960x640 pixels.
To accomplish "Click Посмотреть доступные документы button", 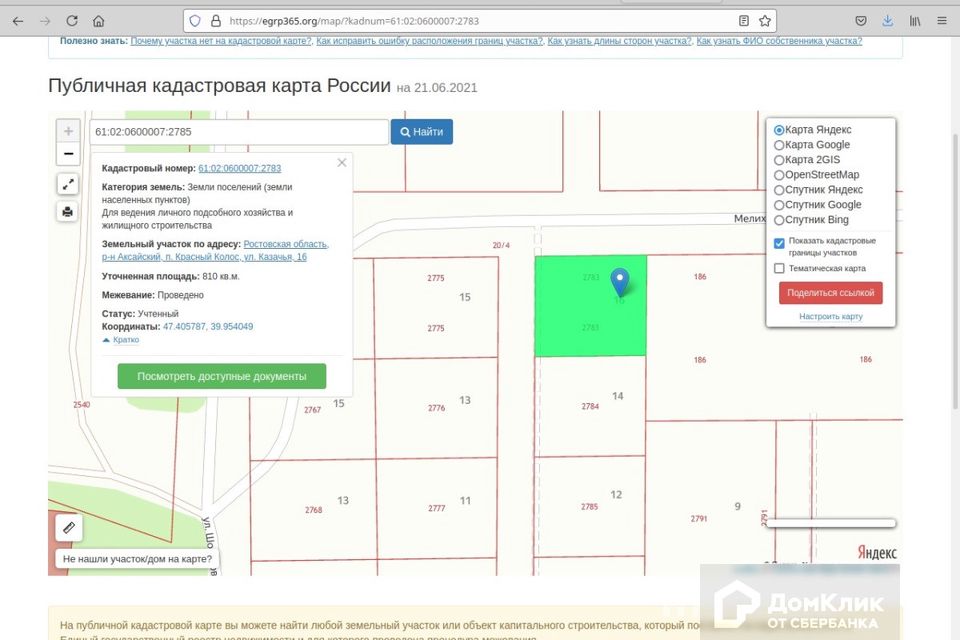I will [221, 376].
